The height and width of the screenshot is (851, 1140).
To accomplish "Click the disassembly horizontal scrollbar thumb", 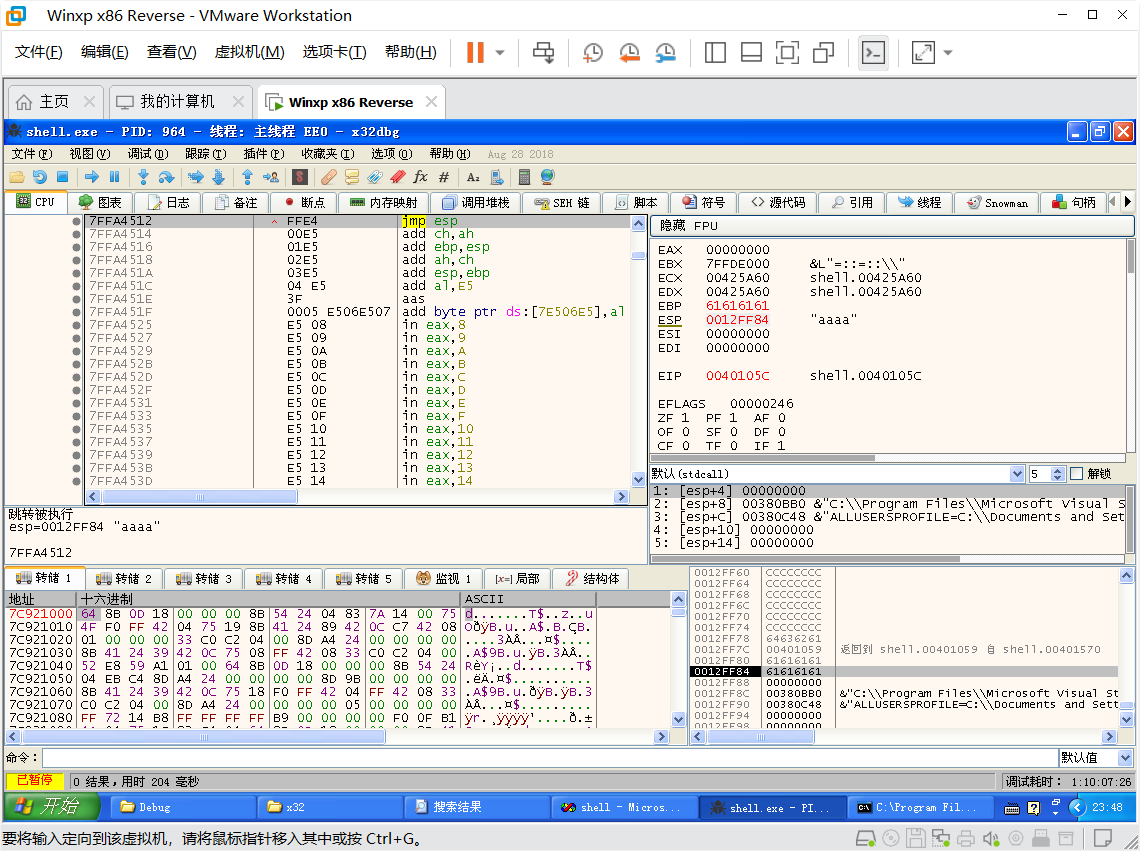I will coord(199,497).
